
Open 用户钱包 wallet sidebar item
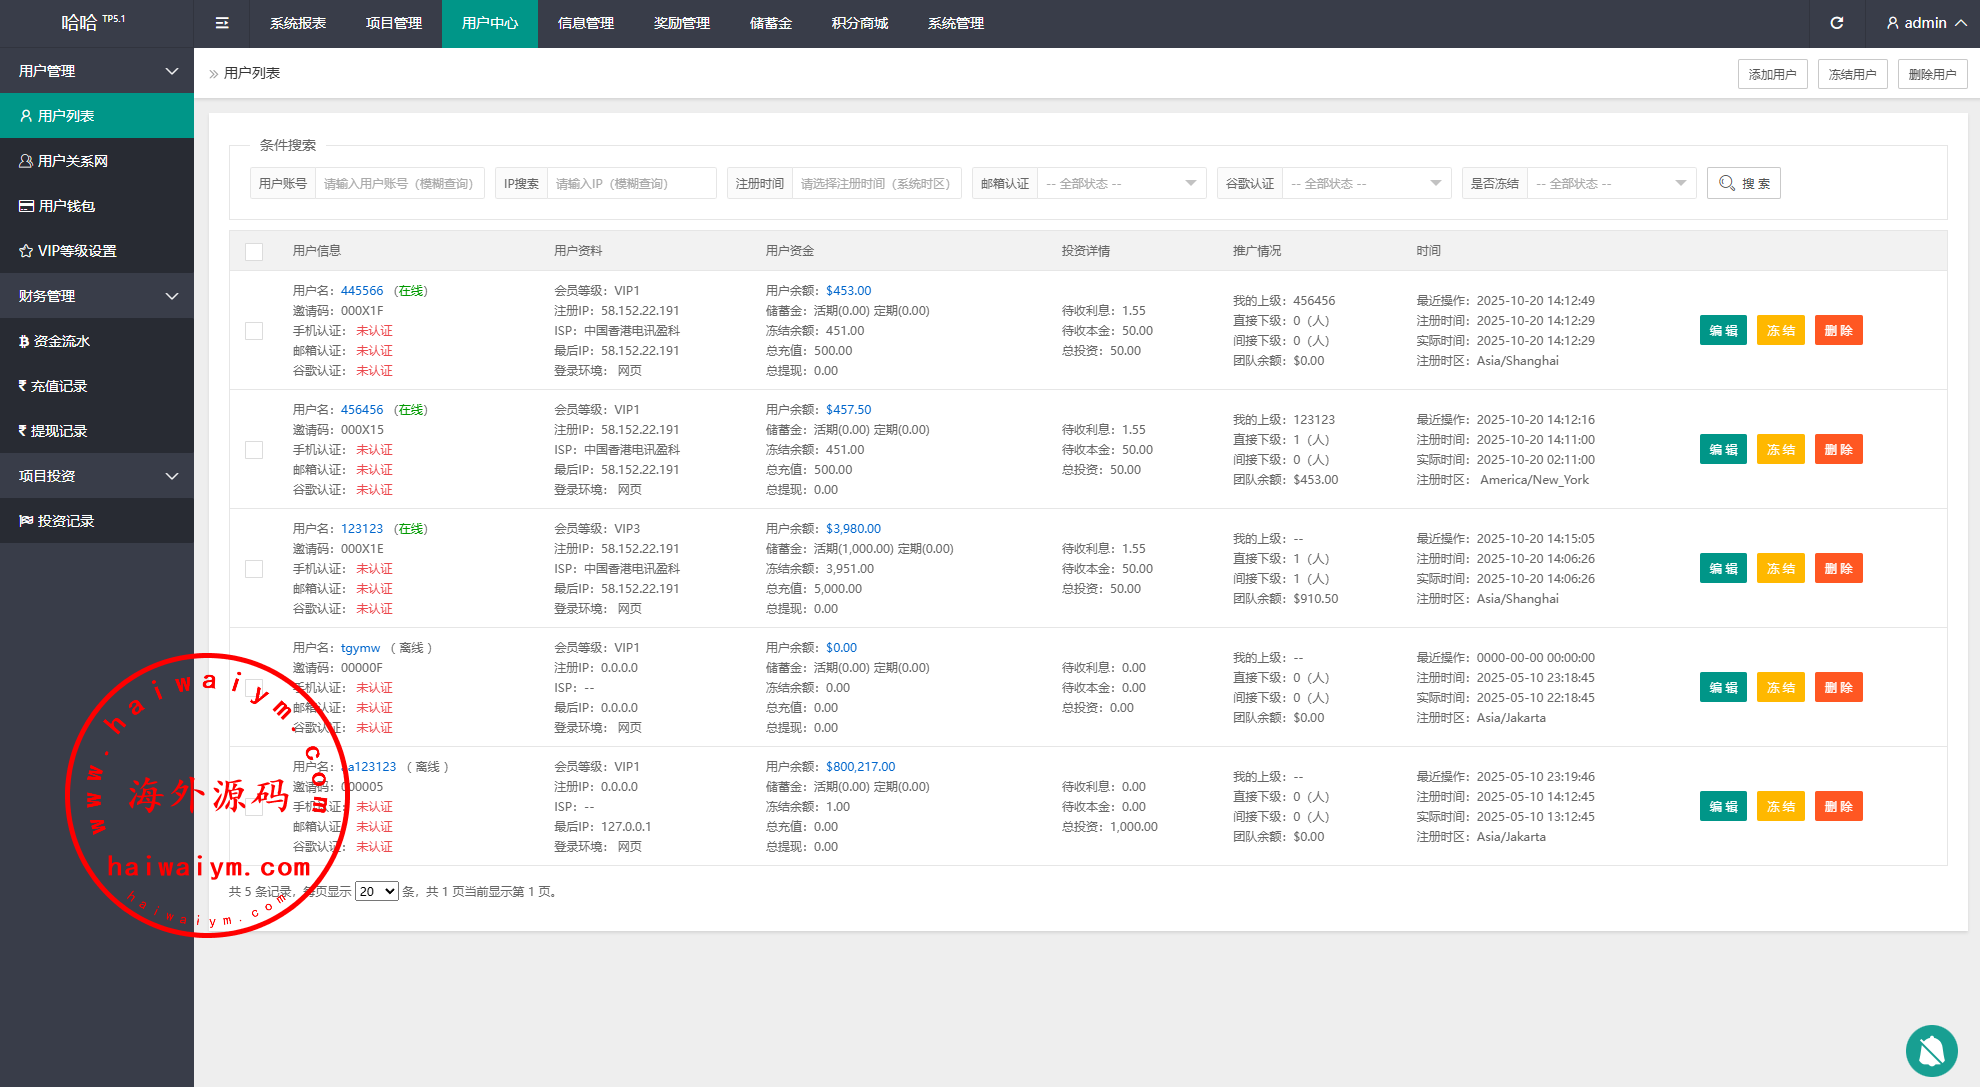click(x=66, y=206)
